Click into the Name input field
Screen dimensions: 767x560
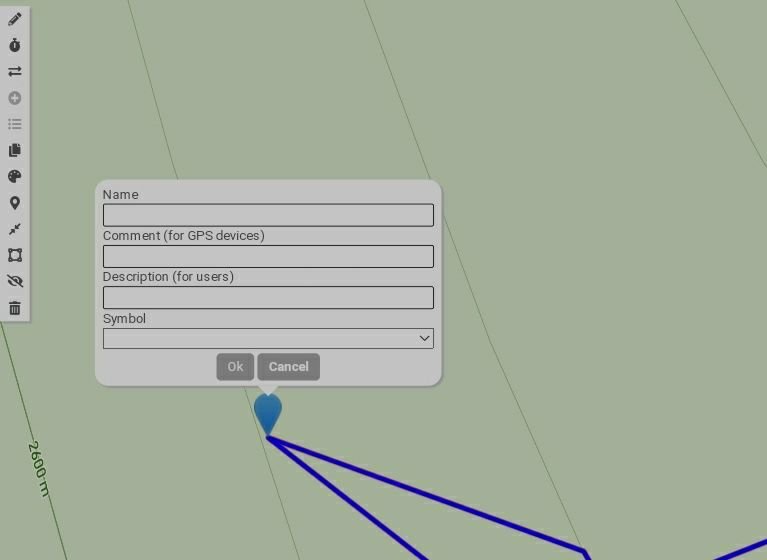click(x=268, y=215)
